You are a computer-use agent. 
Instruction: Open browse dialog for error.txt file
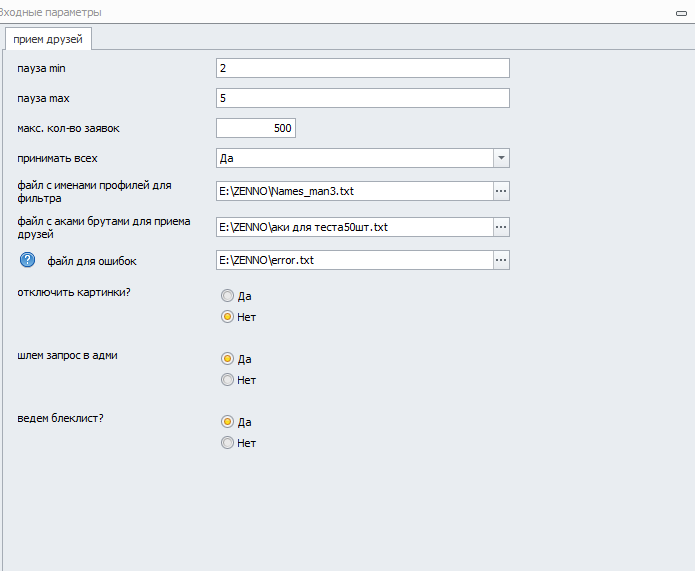(x=501, y=260)
